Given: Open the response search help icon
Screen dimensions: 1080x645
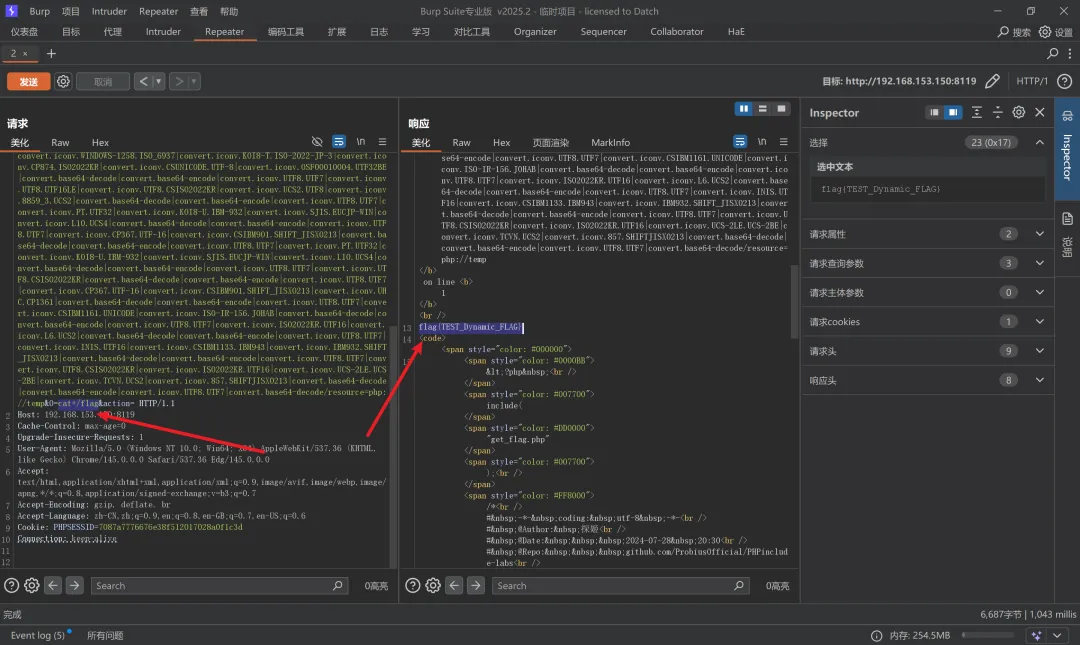Looking at the screenshot, I should tap(413, 586).
